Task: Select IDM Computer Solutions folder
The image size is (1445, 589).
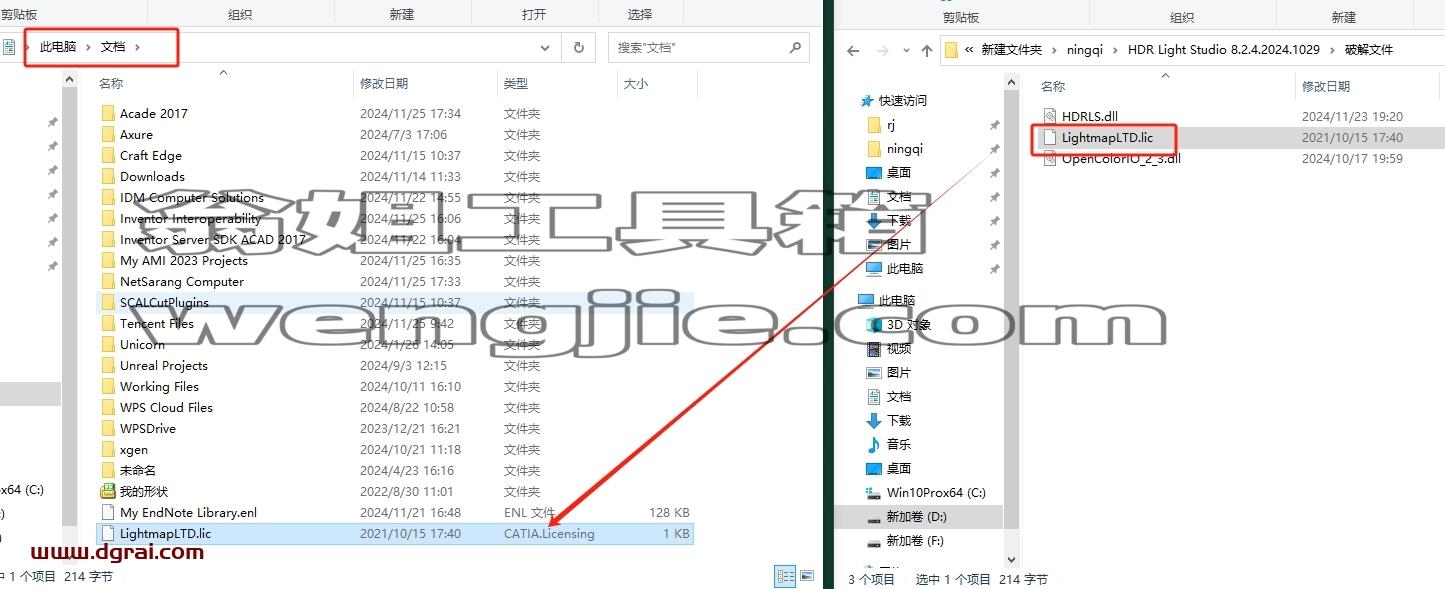Action: 191,198
